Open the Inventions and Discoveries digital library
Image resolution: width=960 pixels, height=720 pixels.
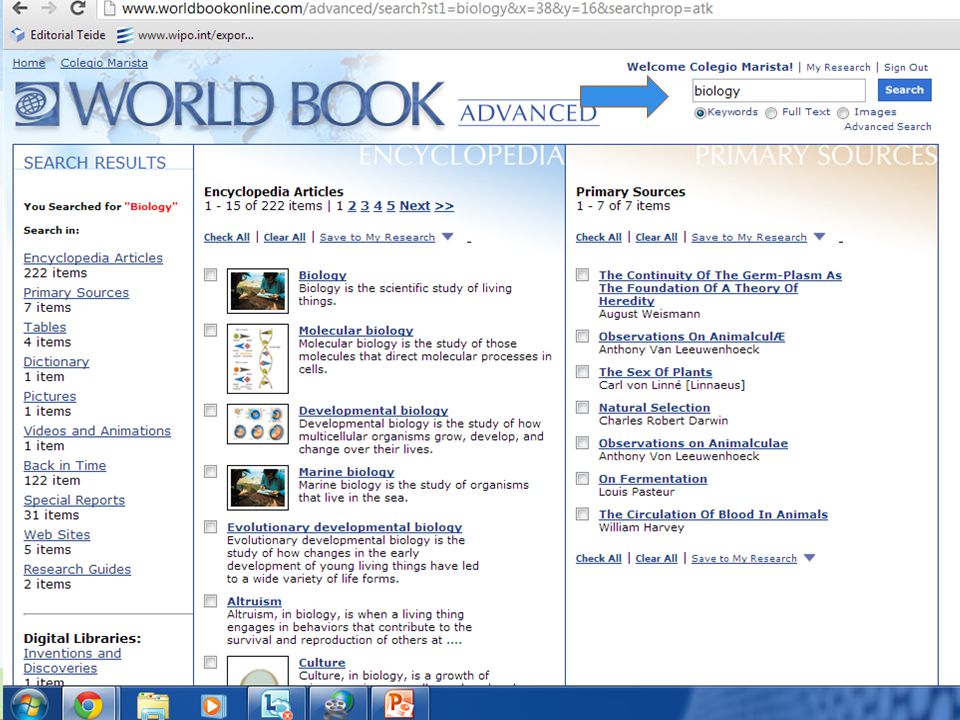coord(72,661)
